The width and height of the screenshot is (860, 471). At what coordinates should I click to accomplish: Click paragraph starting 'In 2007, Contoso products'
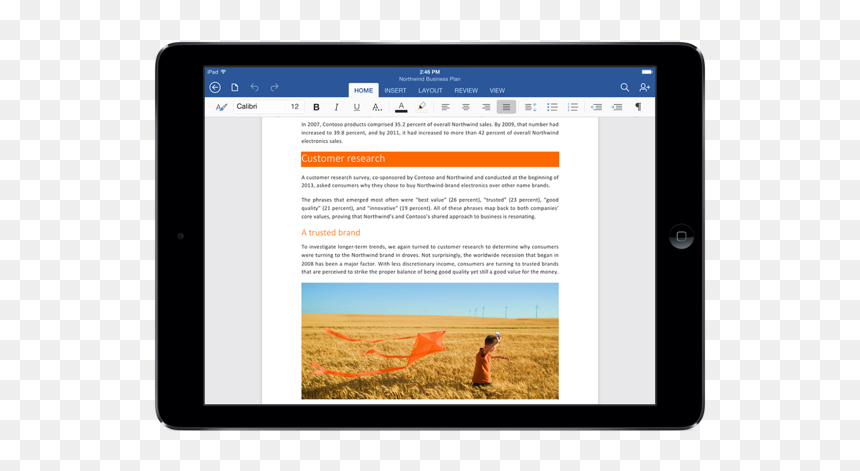[430, 133]
